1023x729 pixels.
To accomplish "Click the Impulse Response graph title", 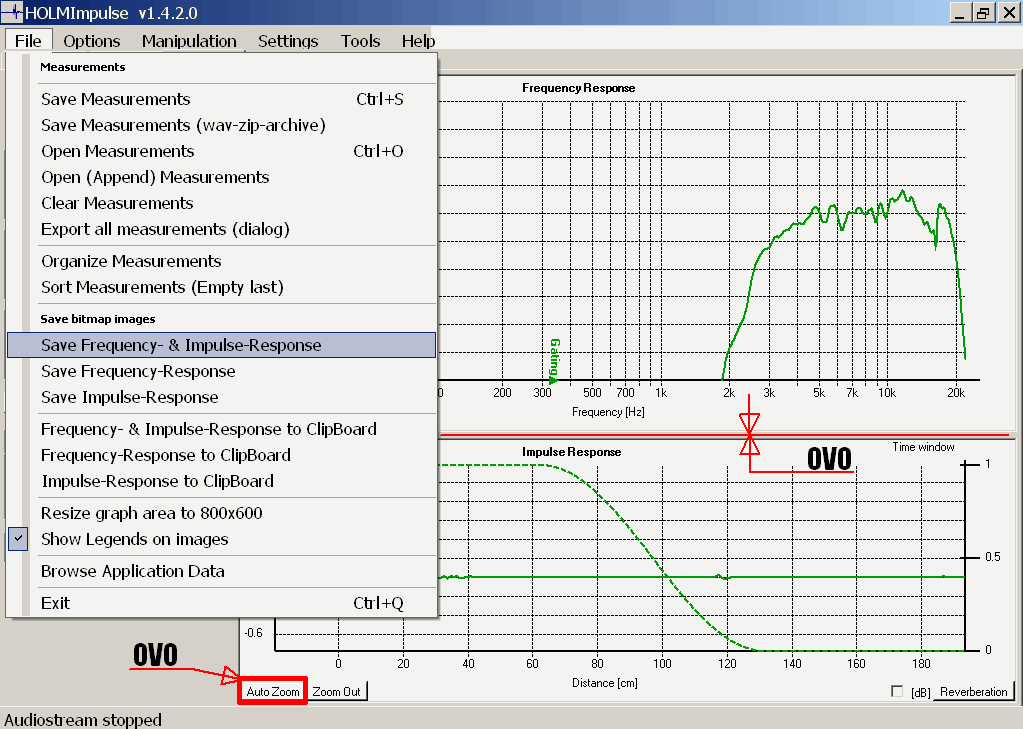I will point(571,452).
